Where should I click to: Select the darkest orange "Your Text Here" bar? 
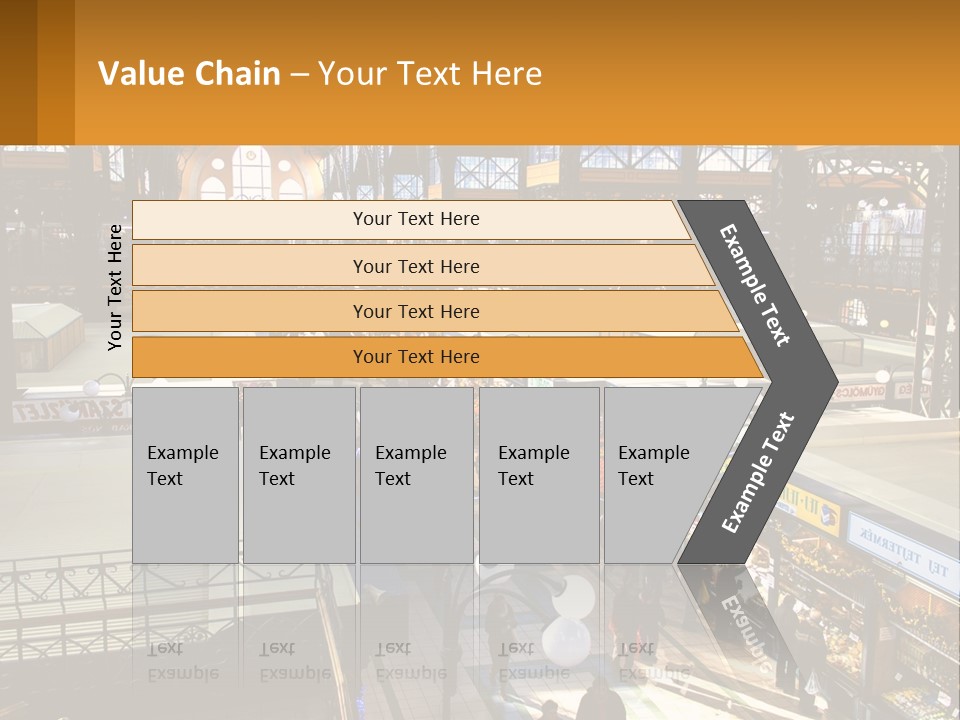(415, 357)
